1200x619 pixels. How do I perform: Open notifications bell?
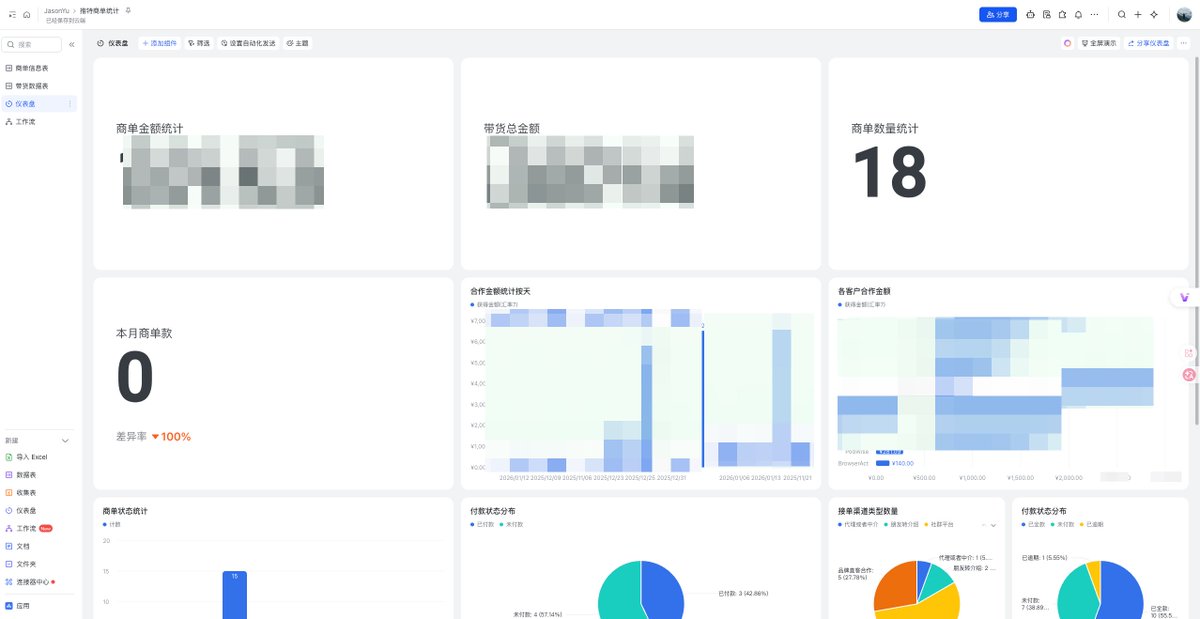[1078, 15]
